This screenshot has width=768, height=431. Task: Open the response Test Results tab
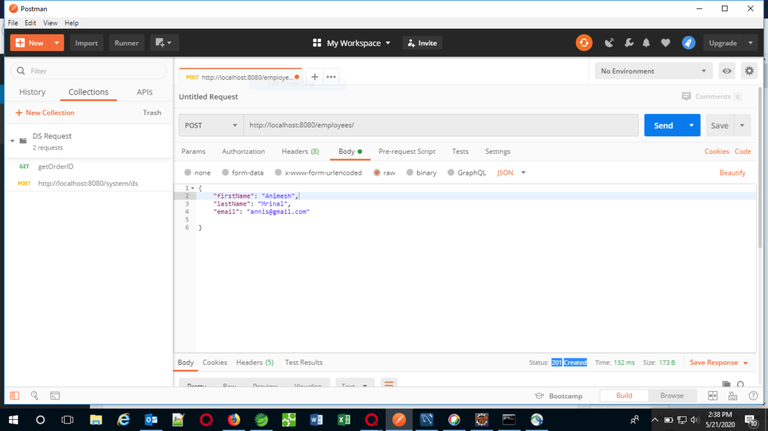pos(304,362)
